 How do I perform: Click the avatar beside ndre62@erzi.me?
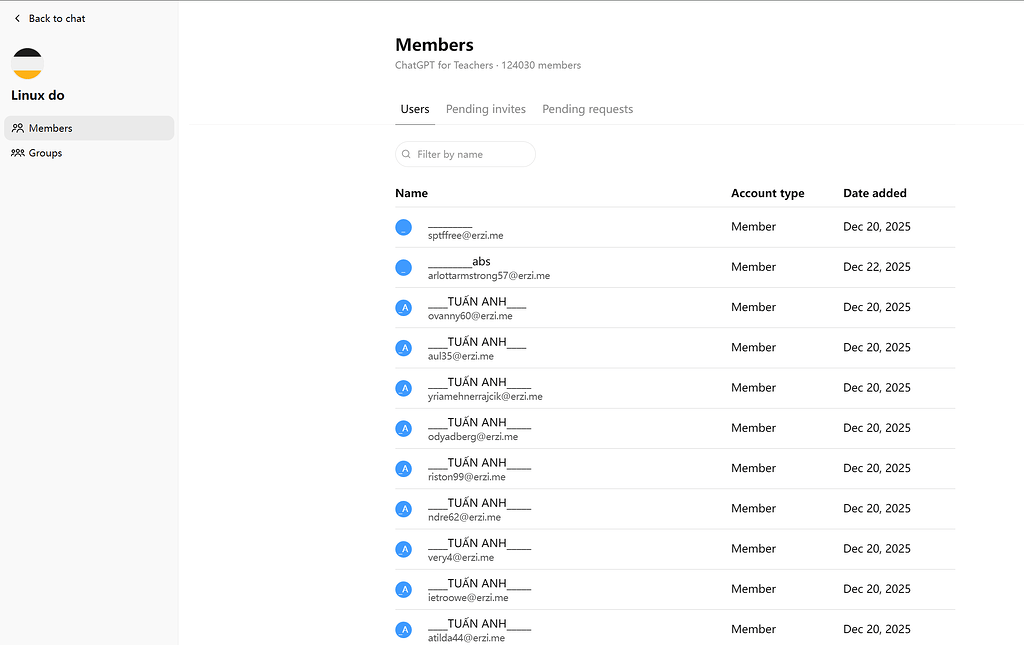pos(404,509)
